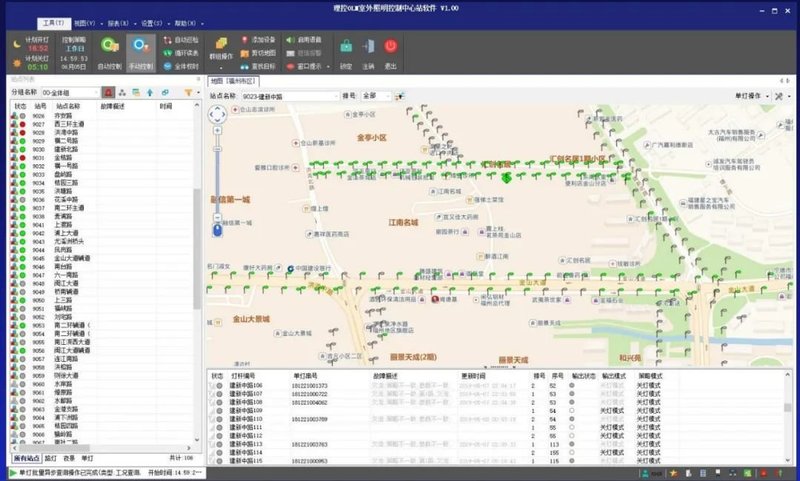Image resolution: width=800 pixels, height=481 pixels.
Task: Tick the checkbox for lamp 建新中路107
Action: pos(213,394)
